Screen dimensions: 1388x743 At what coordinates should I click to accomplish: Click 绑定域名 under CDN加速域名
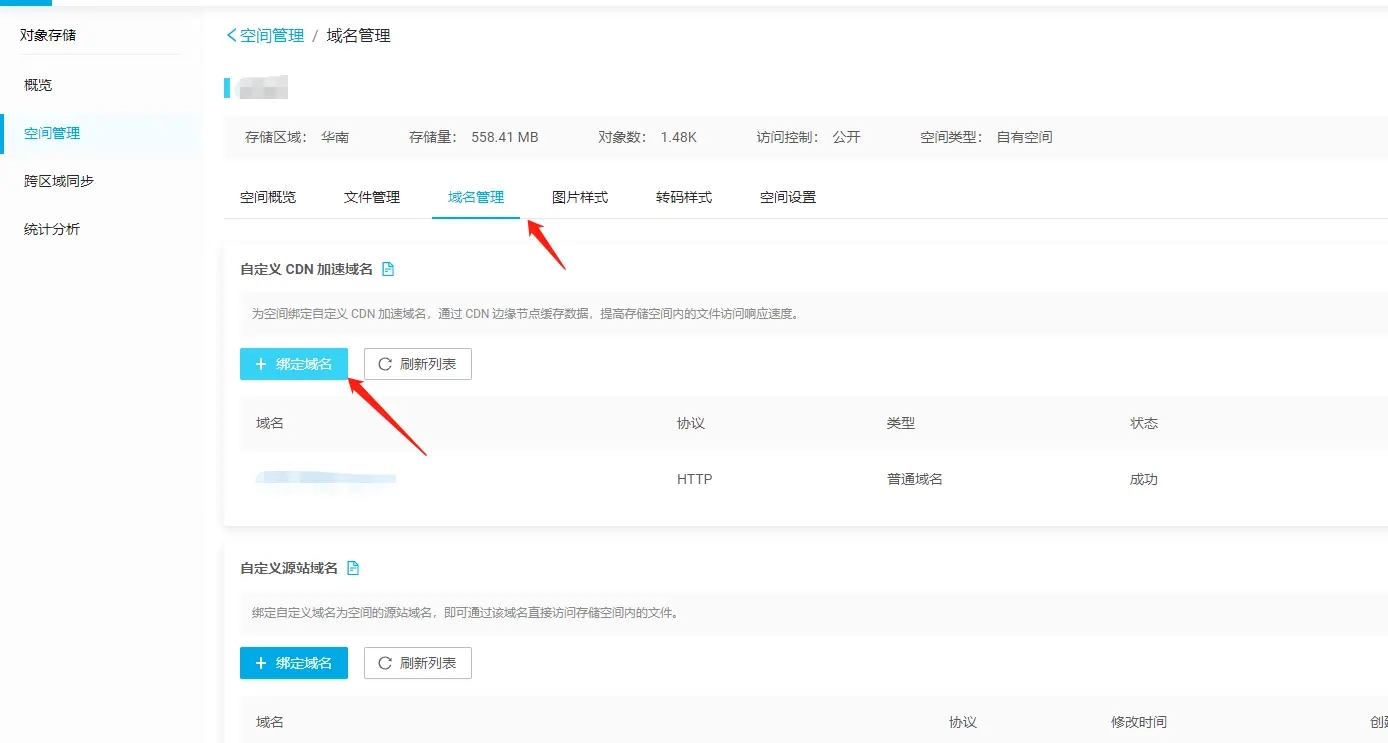(294, 364)
